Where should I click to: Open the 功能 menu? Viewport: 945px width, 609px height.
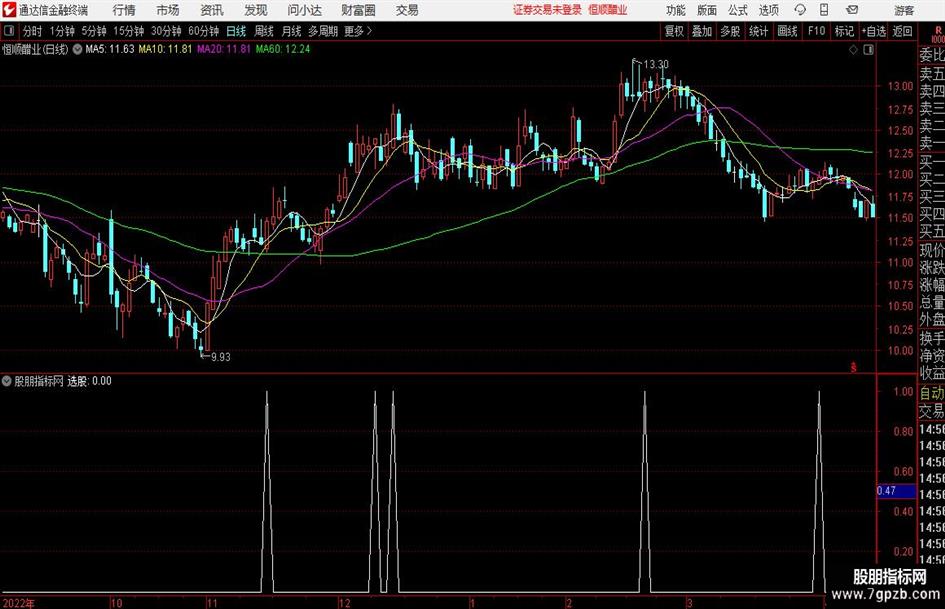(676, 10)
